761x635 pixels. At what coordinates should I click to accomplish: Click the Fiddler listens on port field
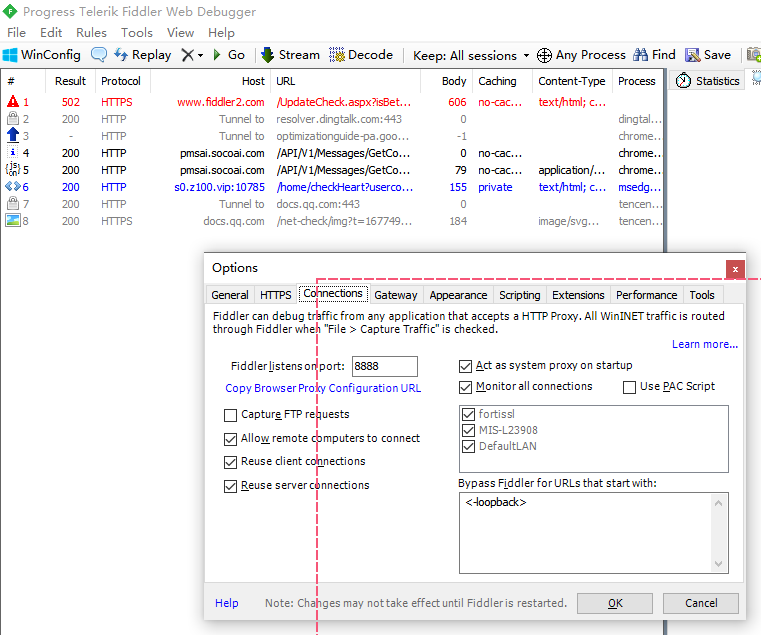[384, 366]
